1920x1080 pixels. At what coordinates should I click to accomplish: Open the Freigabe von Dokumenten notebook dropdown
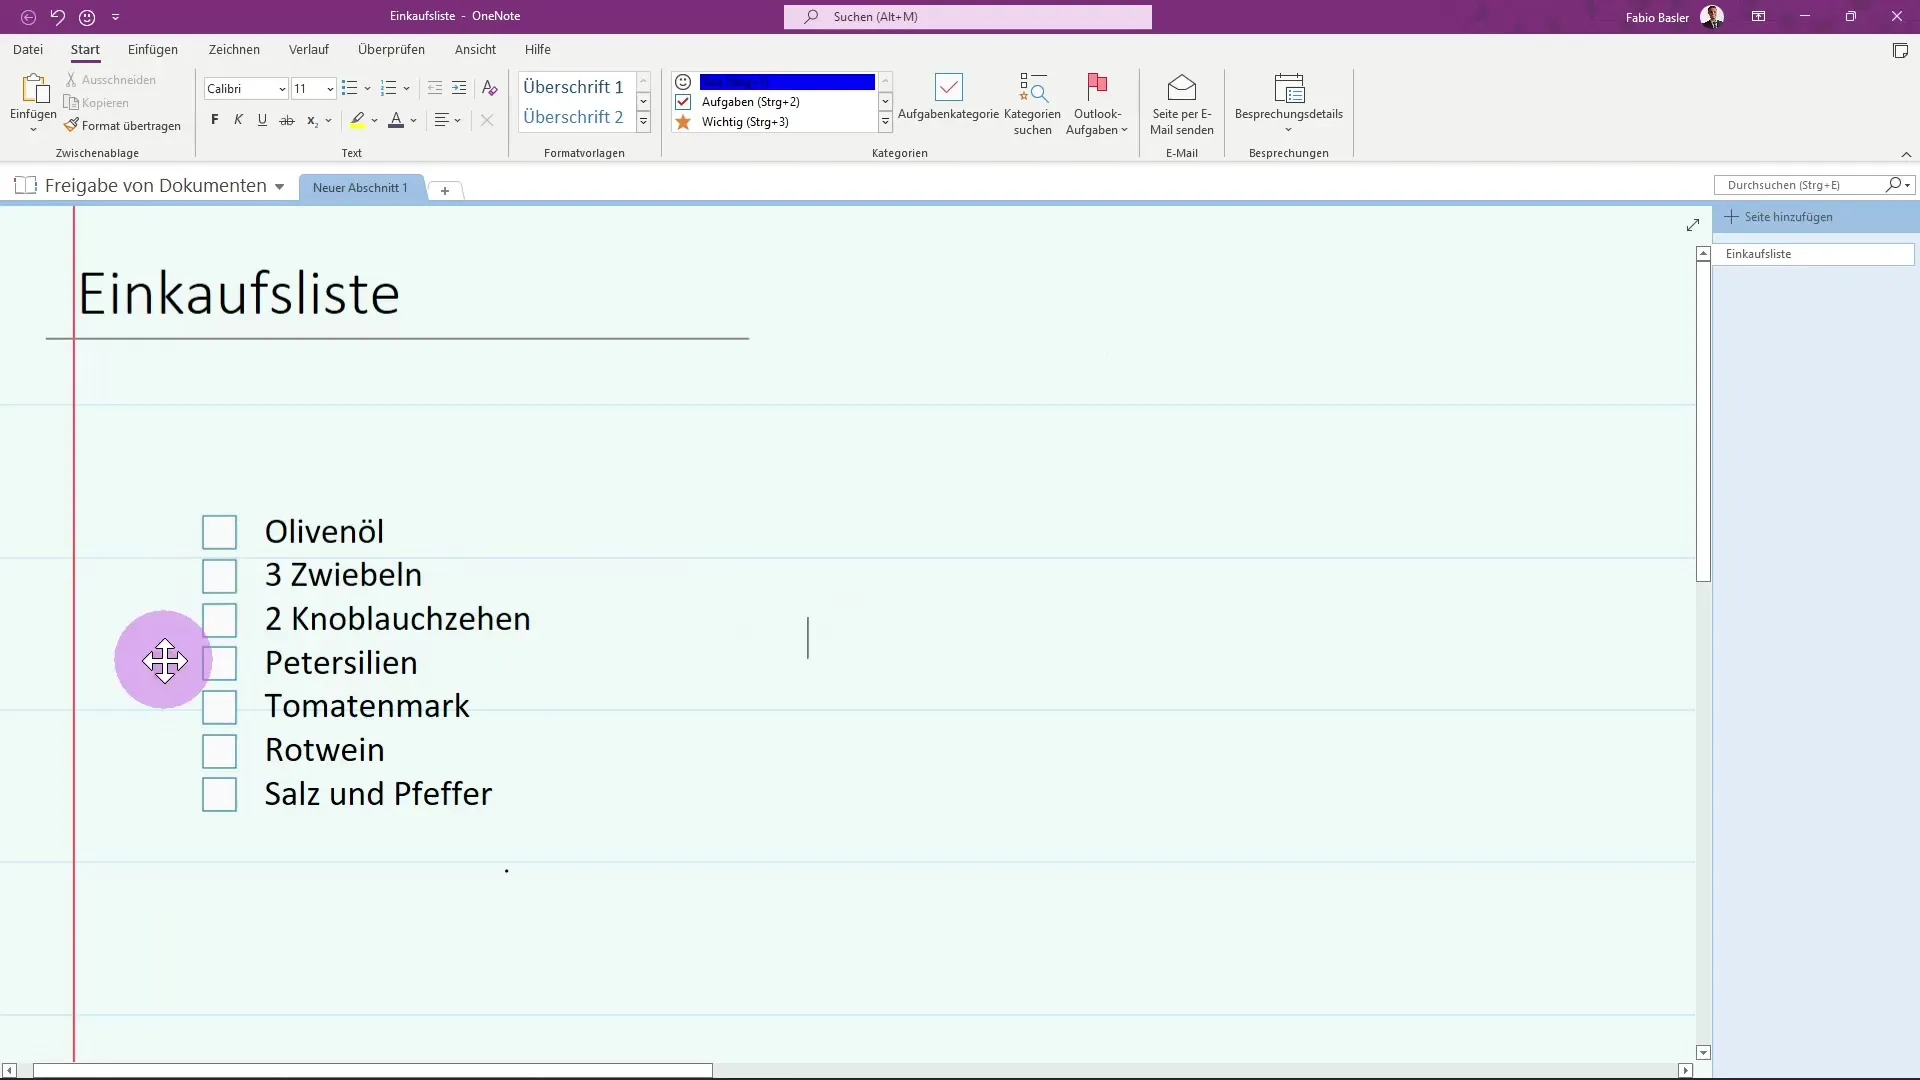[x=279, y=187]
